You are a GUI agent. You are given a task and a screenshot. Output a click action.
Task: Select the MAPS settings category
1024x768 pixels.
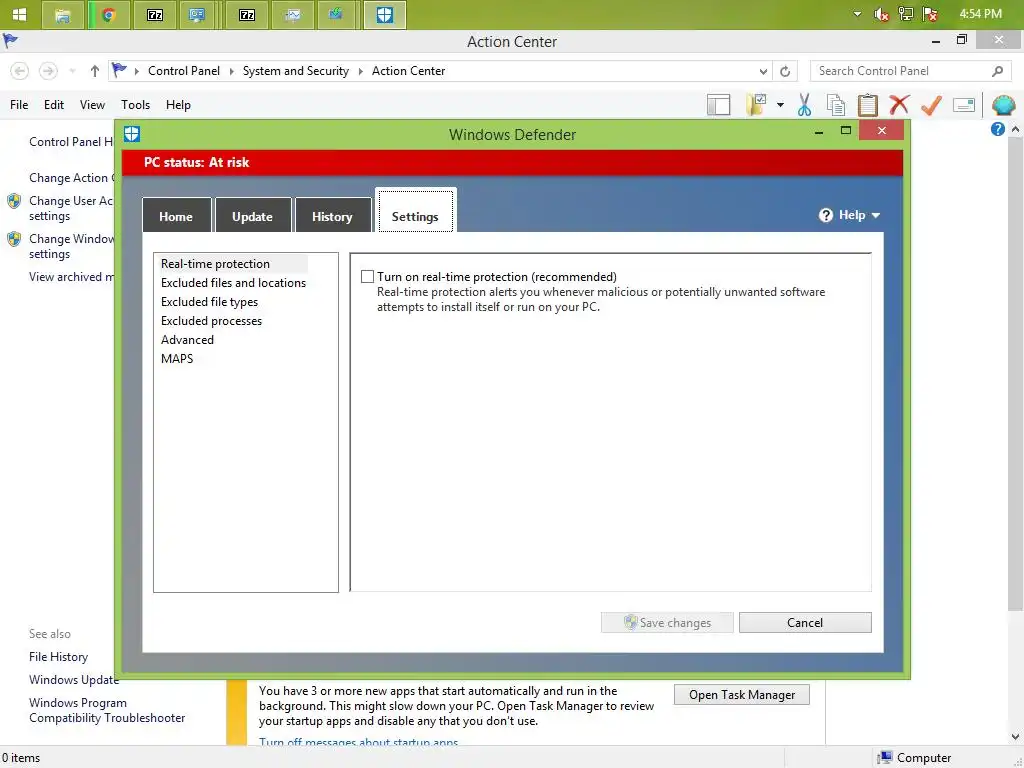coord(177,359)
